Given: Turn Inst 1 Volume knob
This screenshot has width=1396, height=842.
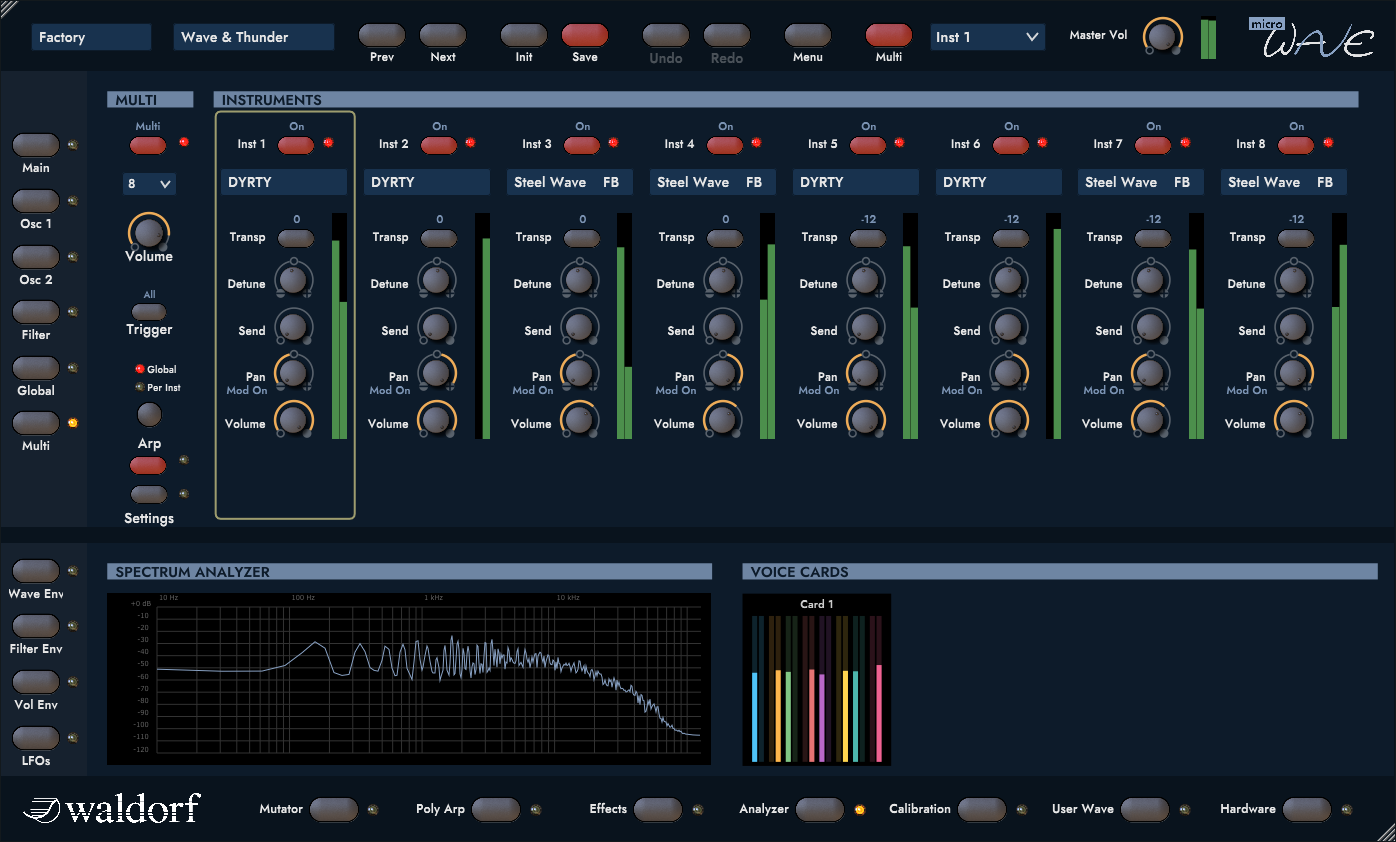Looking at the screenshot, I should point(293,419).
